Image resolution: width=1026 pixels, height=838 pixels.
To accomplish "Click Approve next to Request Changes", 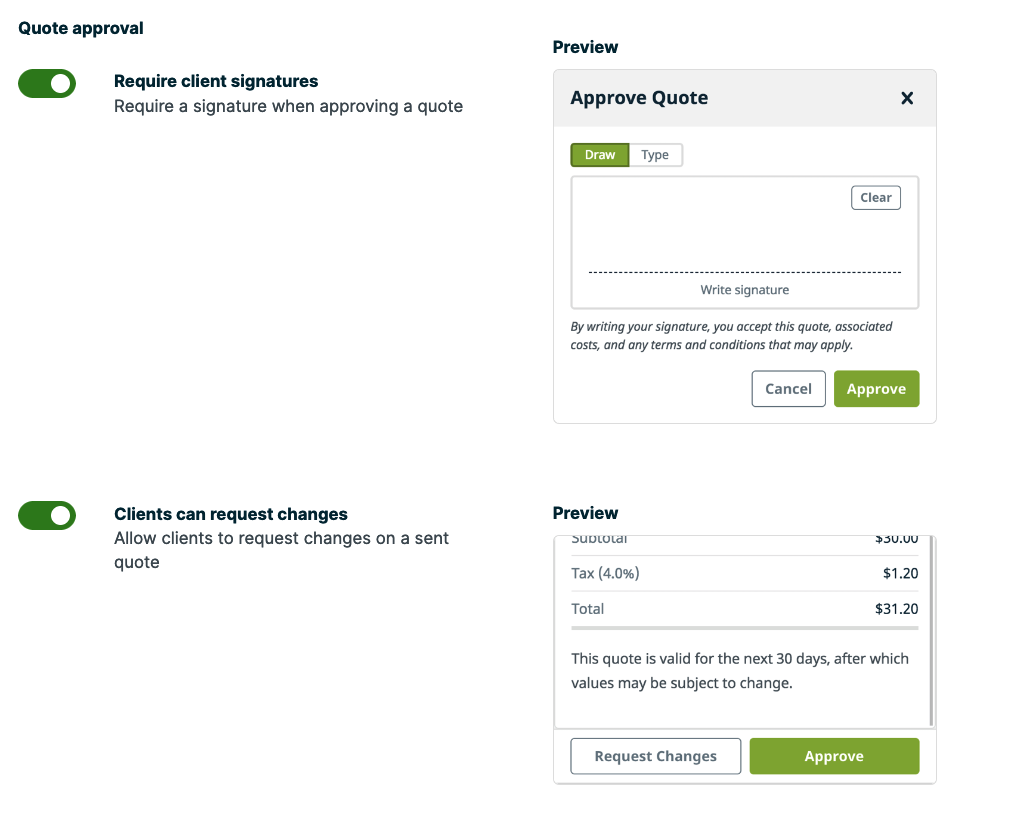I will point(834,756).
